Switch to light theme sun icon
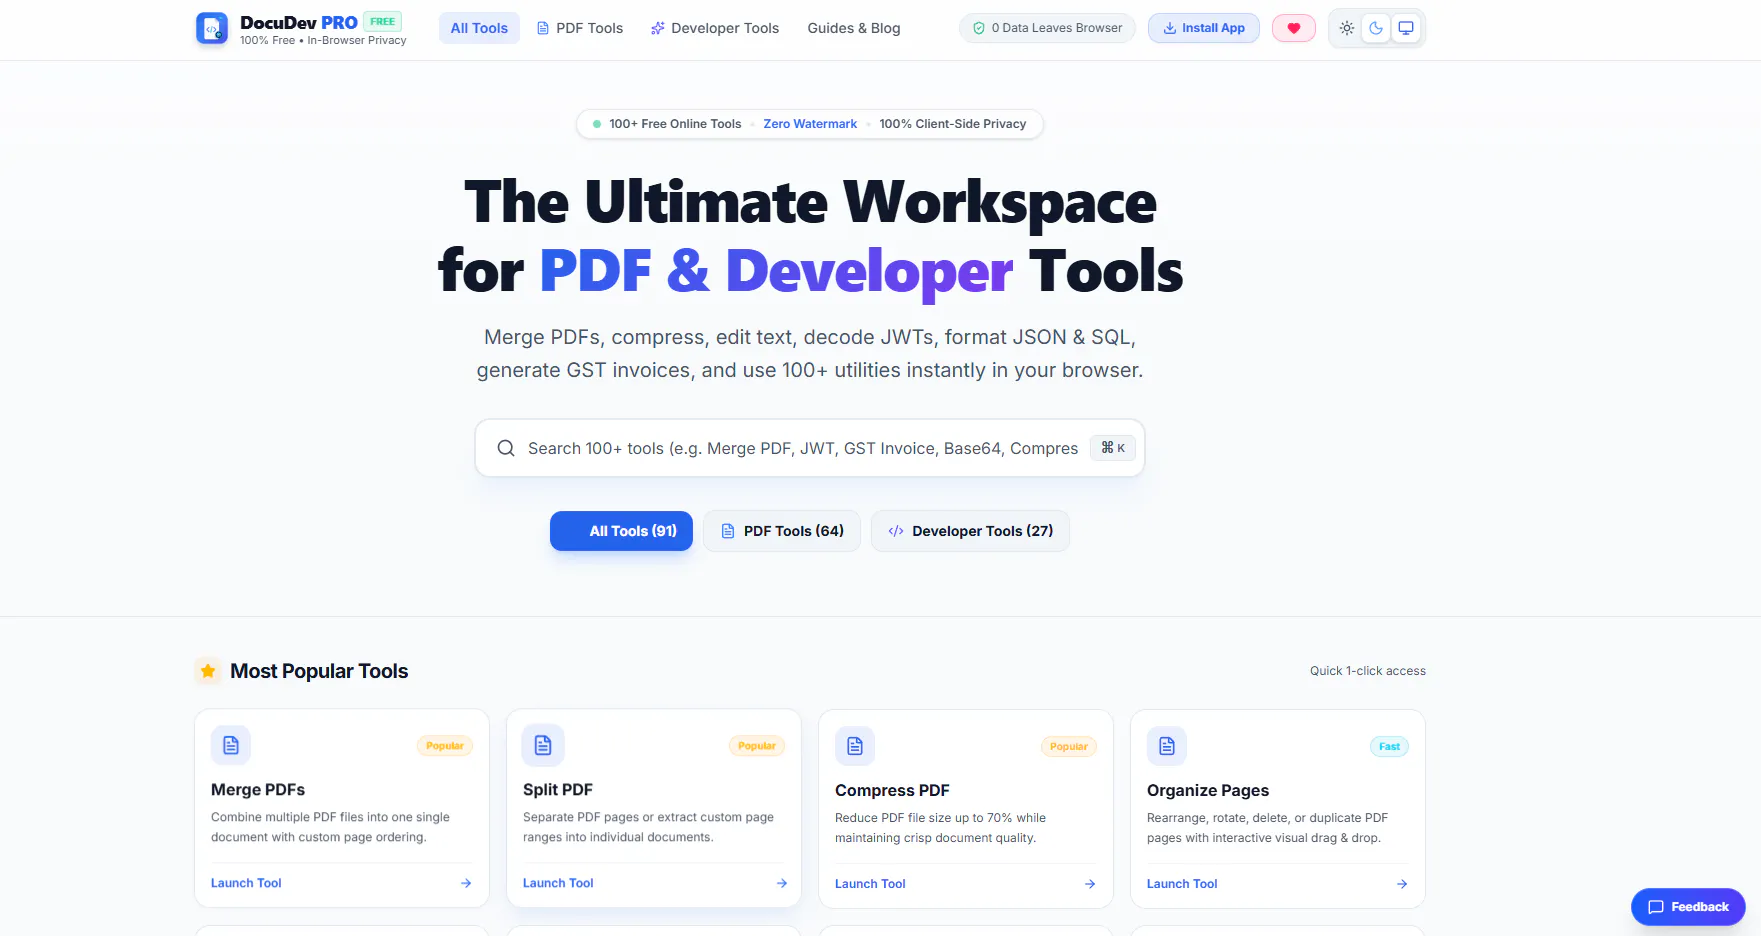This screenshot has width=1761, height=936. pos(1347,28)
